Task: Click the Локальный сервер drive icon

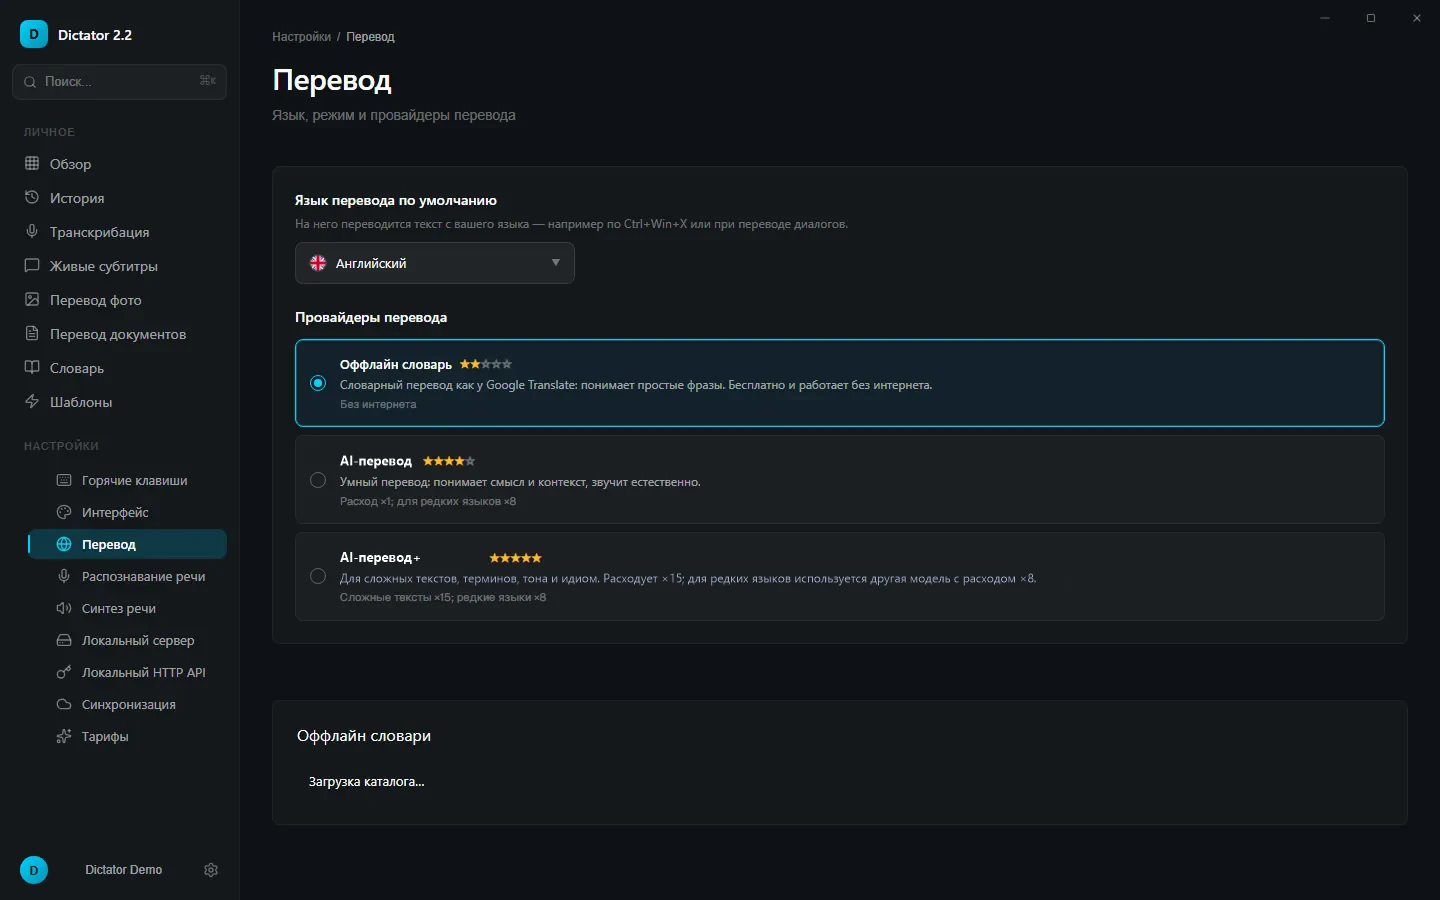Action: 64,640
